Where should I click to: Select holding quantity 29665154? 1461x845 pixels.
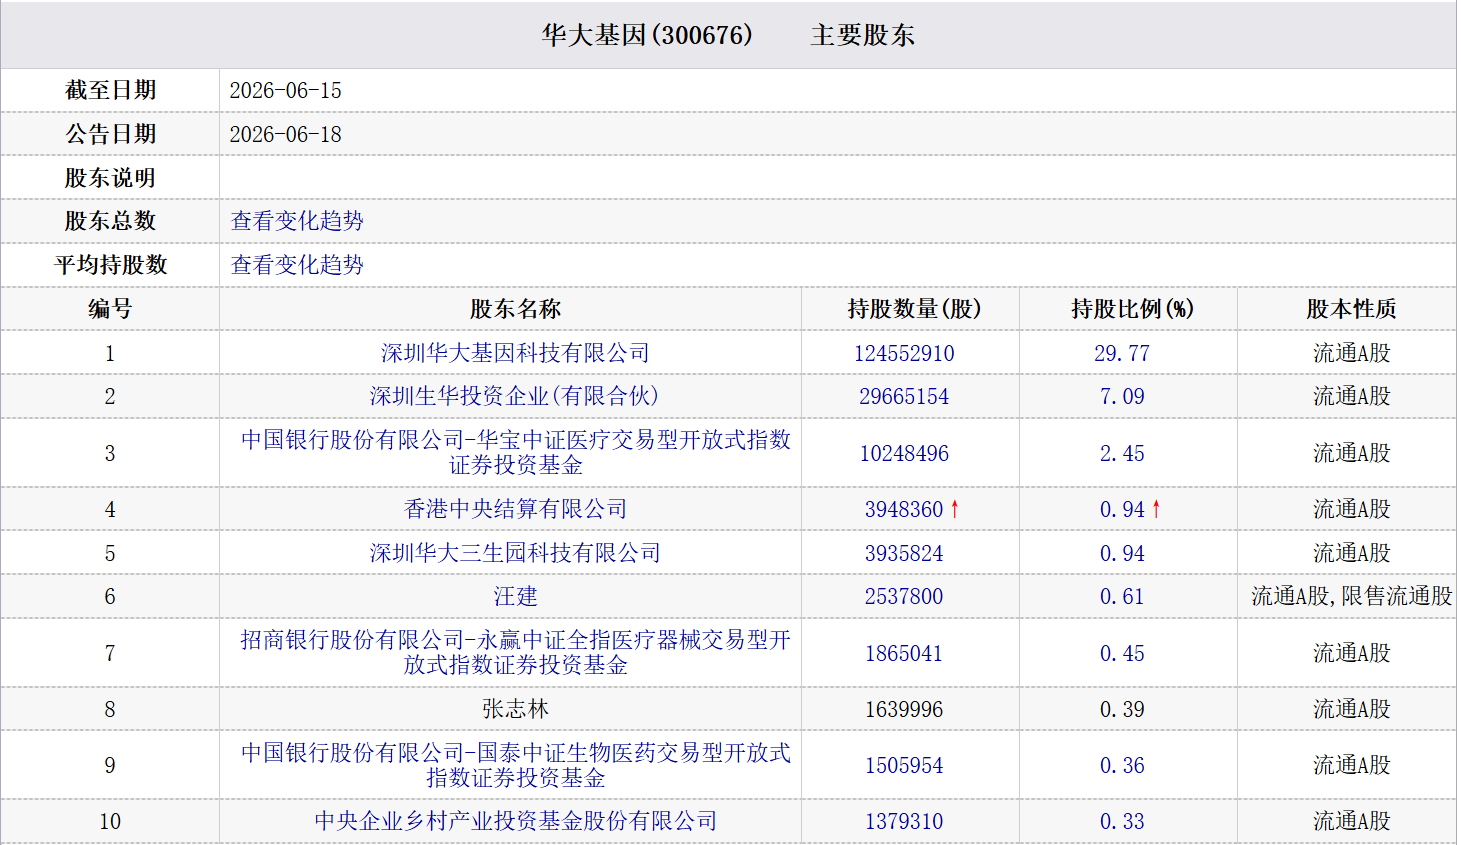tap(904, 396)
